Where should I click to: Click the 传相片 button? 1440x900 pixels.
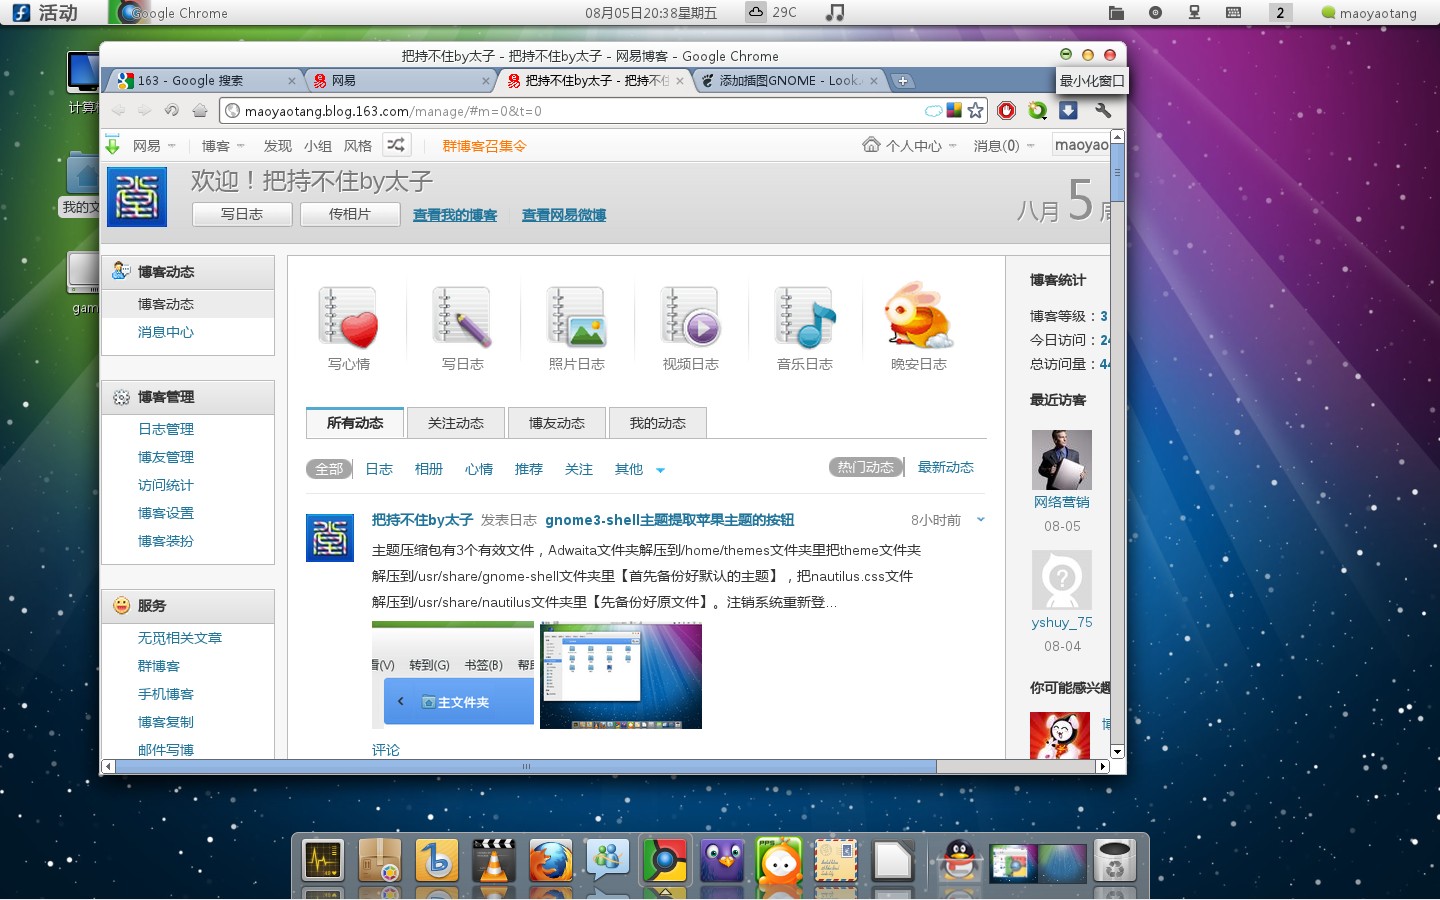tap(350, 214)
